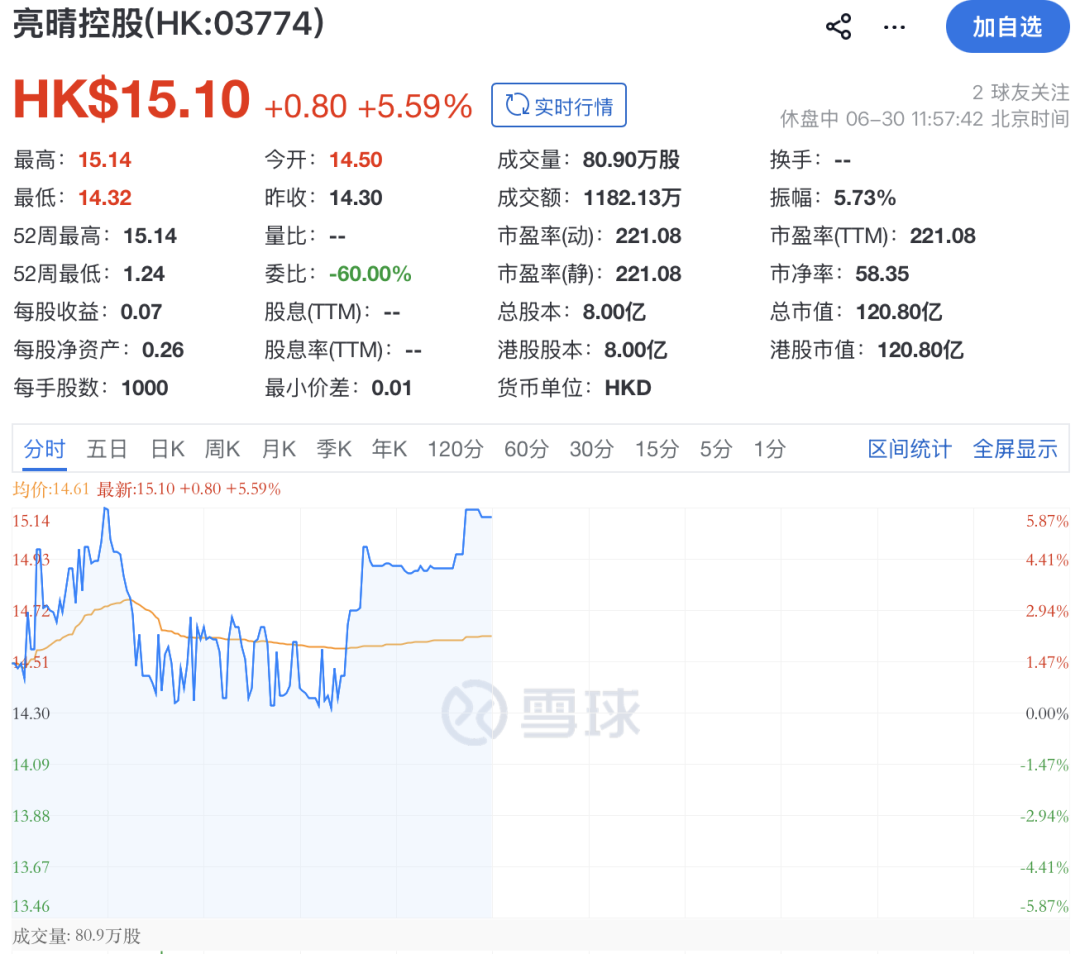This screenshot has width=1080, height=954.
Task: Select the 30分 interval tab
Action: coord(592,449)
